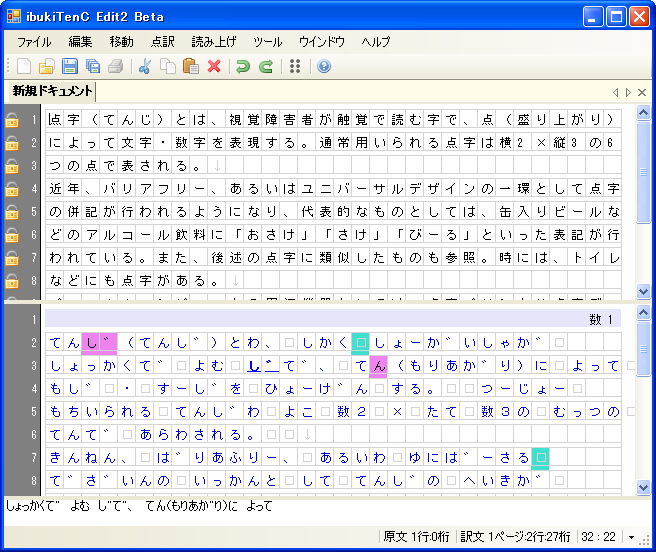Click the Open folder toolbar icon
The width and height of the screenshot is (656, 552).
coord(46,66)
